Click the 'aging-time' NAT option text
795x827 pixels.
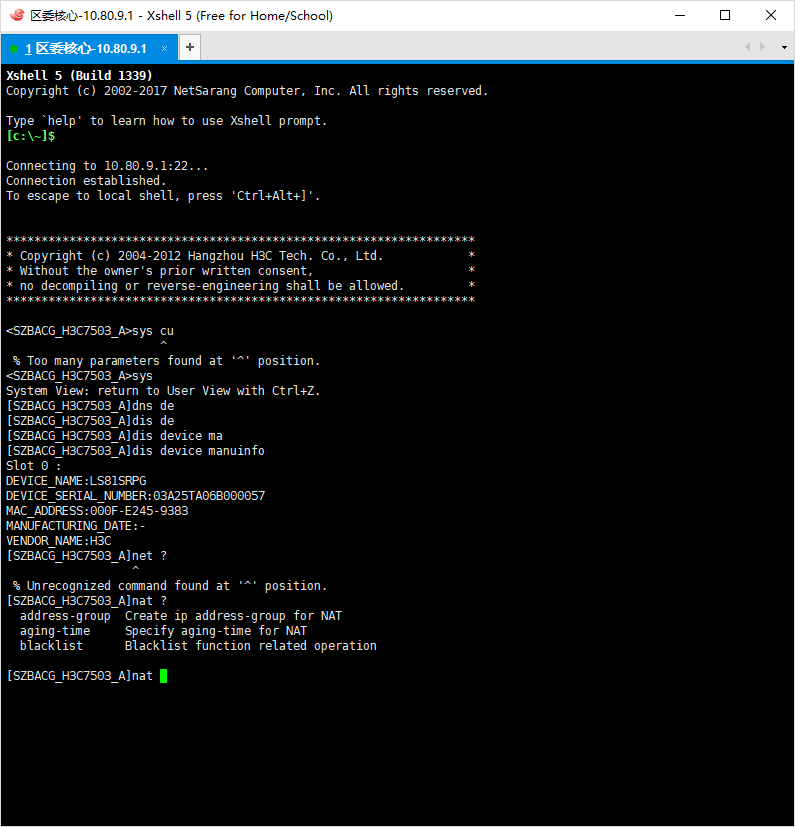(55, 631)
